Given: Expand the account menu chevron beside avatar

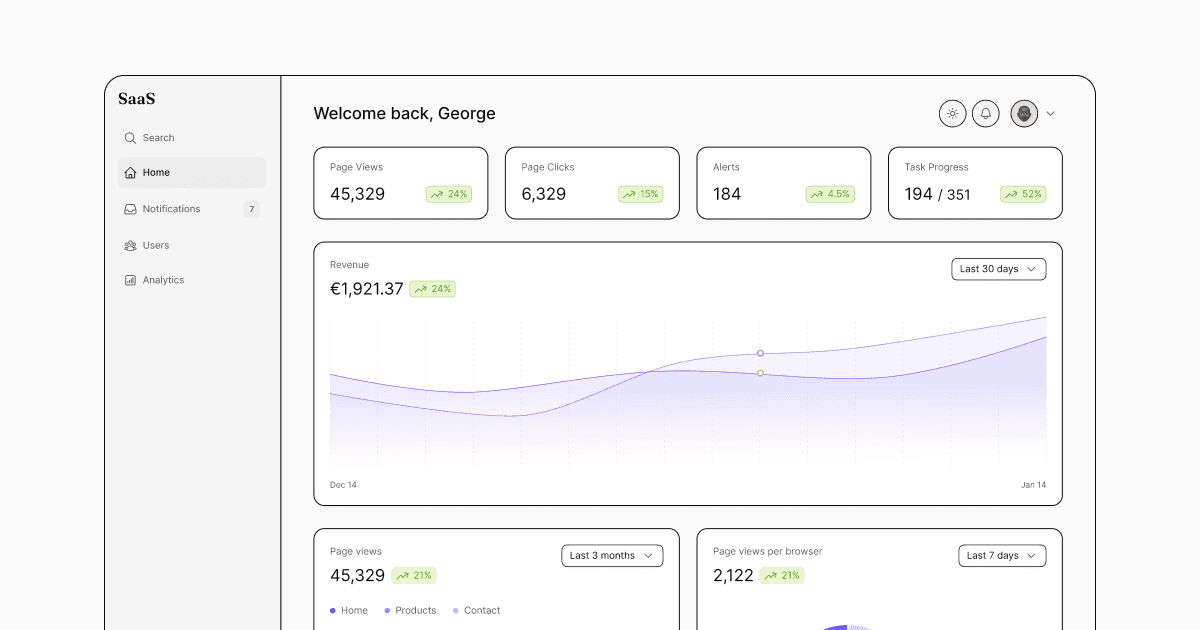Looking at the screenshot, I should [x=1050, y=114].
